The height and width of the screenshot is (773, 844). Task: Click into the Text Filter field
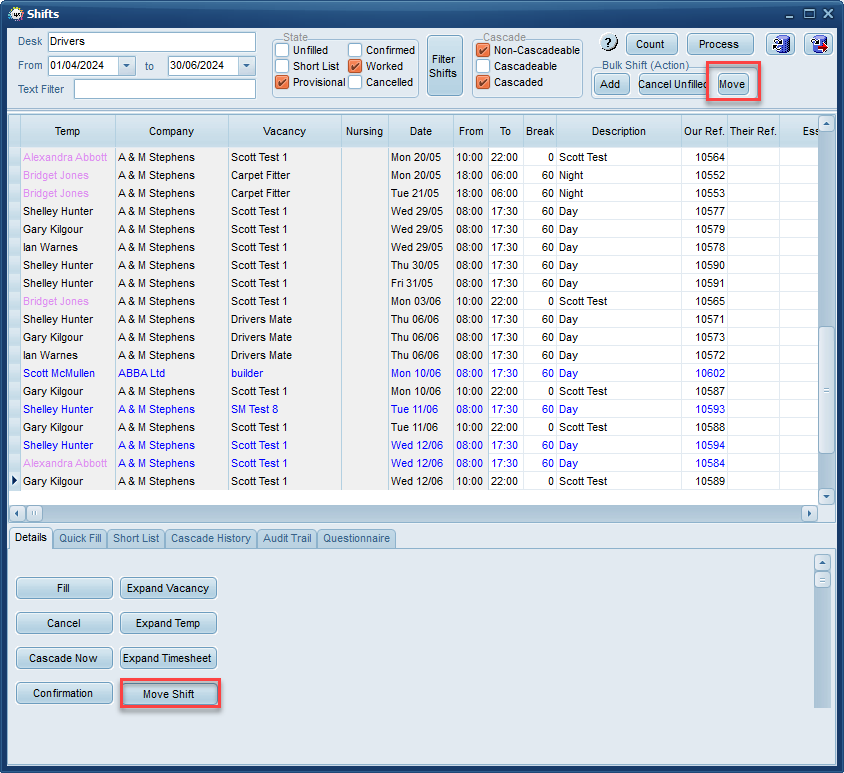[x=165, y=89]
